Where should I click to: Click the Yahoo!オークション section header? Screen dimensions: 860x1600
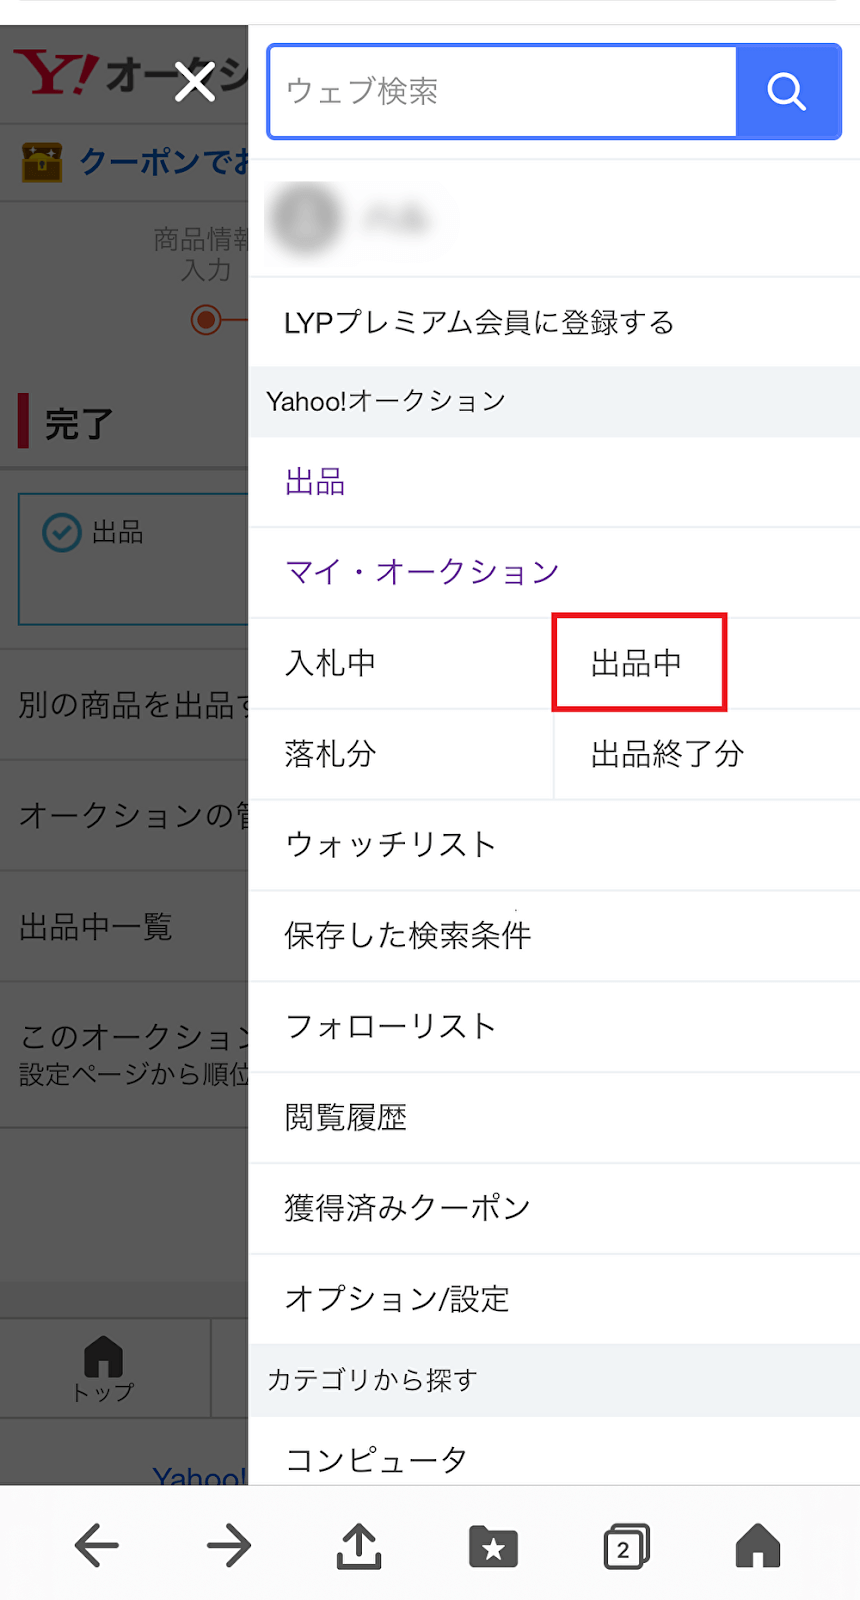pos(554,402)
